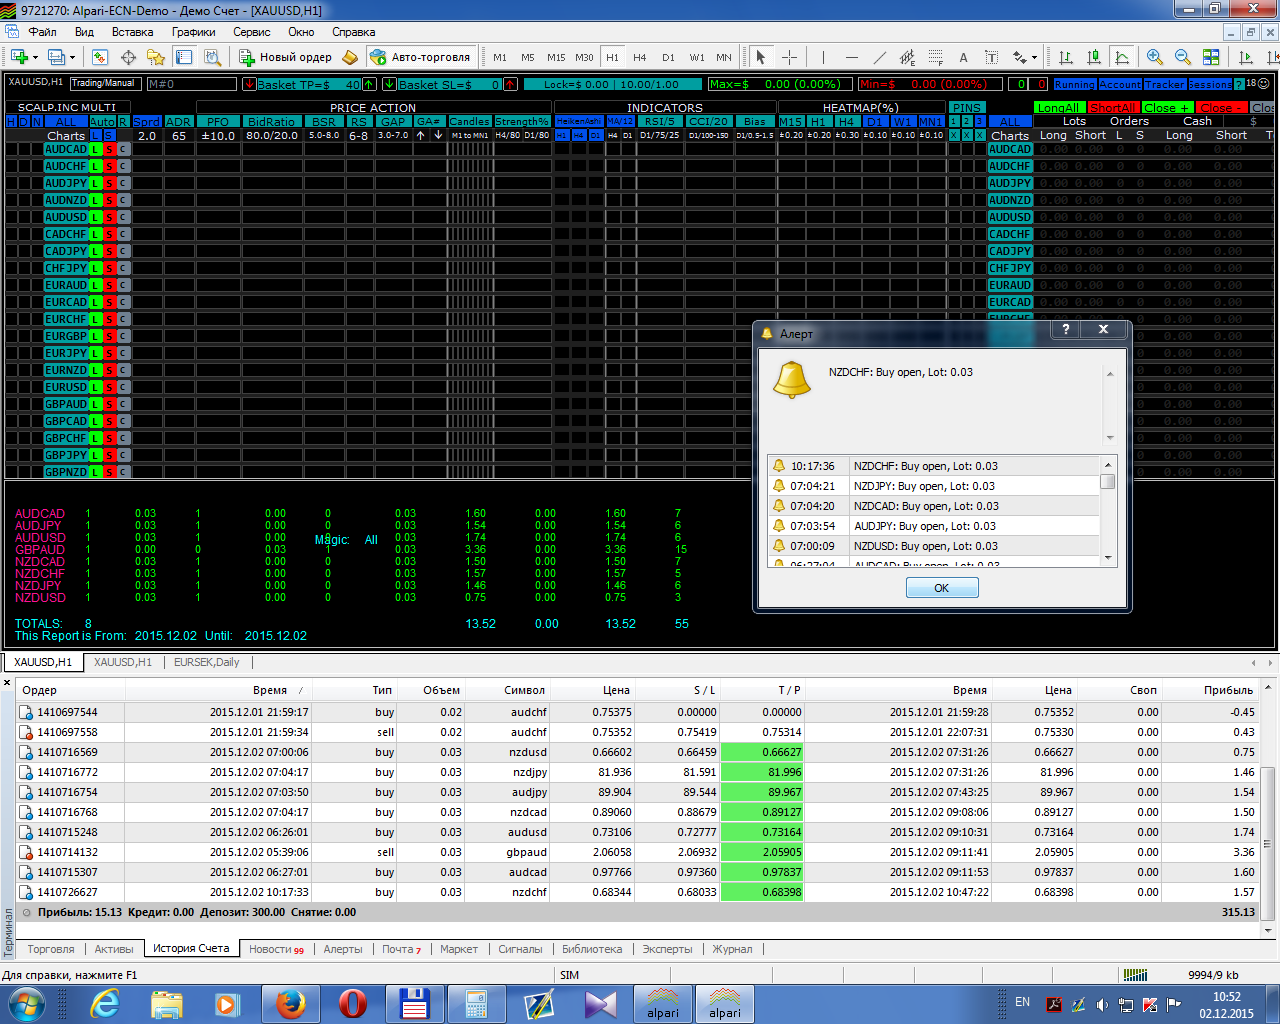Toggle the red S button for AUDCHF

click(110, 166)
